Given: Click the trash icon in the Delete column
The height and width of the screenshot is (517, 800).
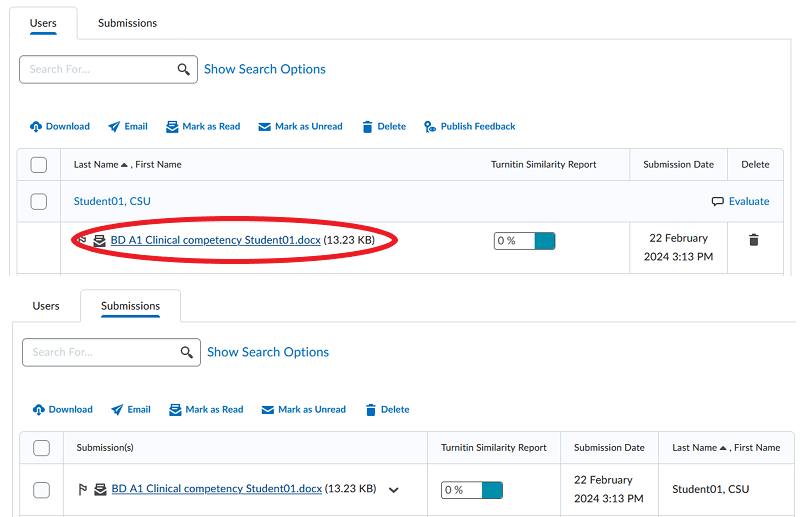Looking at the screenshot, I should [754, 240].
